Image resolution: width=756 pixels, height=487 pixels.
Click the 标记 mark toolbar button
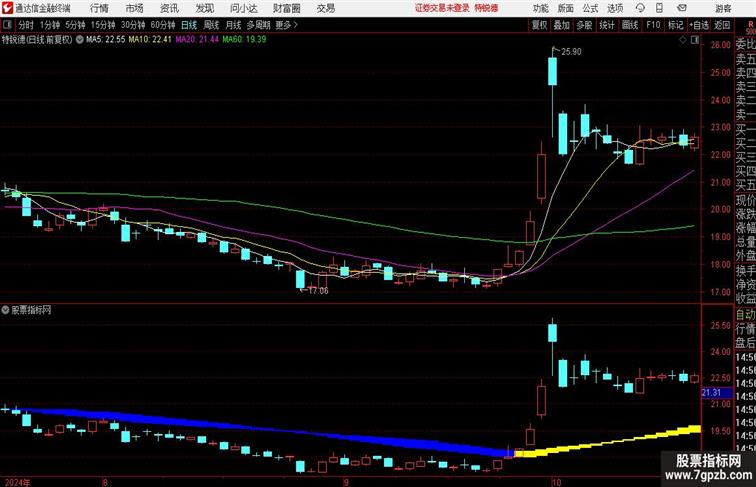tap(675, 25)
